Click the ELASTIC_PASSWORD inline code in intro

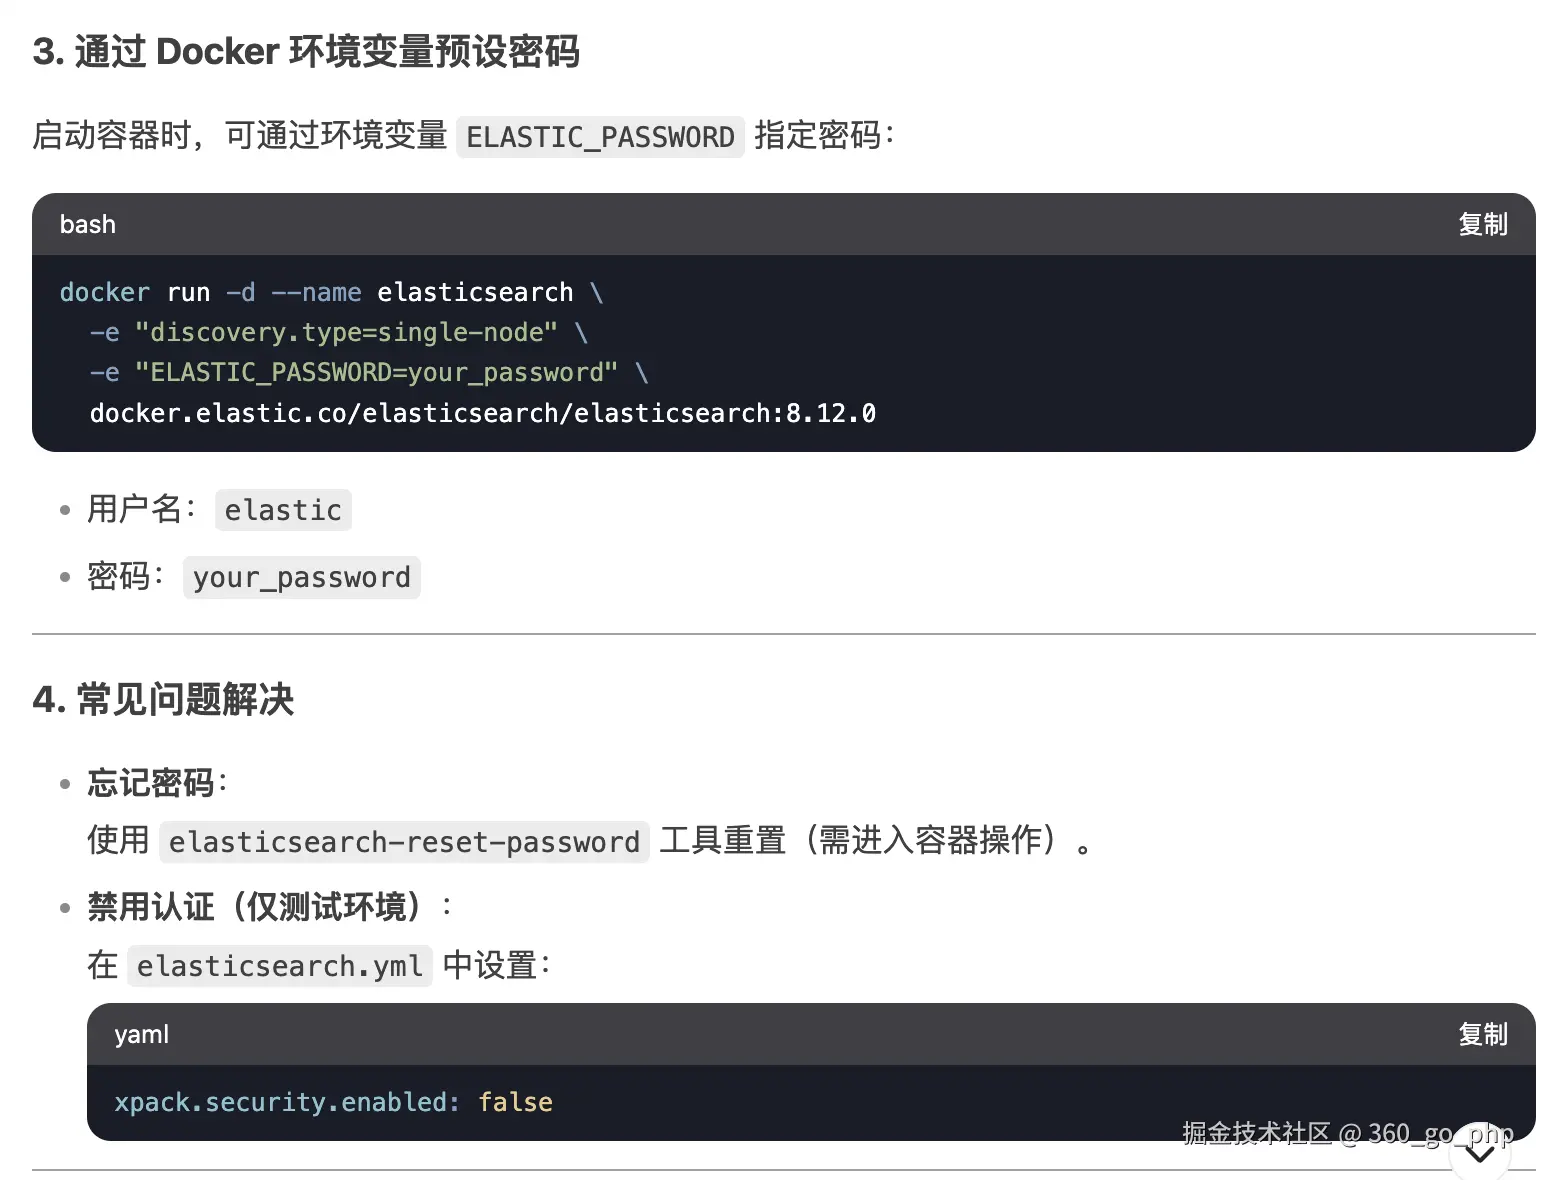coord(600,137)
